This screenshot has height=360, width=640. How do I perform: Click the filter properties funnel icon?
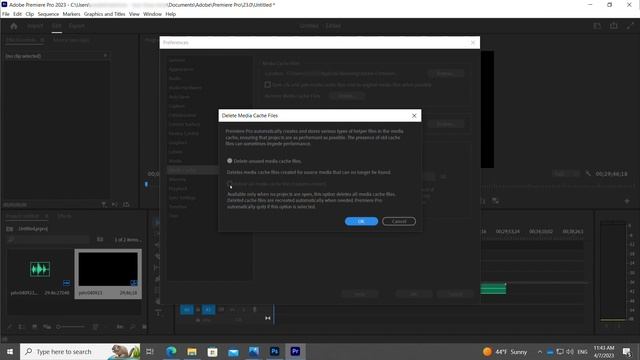point(104,204)
